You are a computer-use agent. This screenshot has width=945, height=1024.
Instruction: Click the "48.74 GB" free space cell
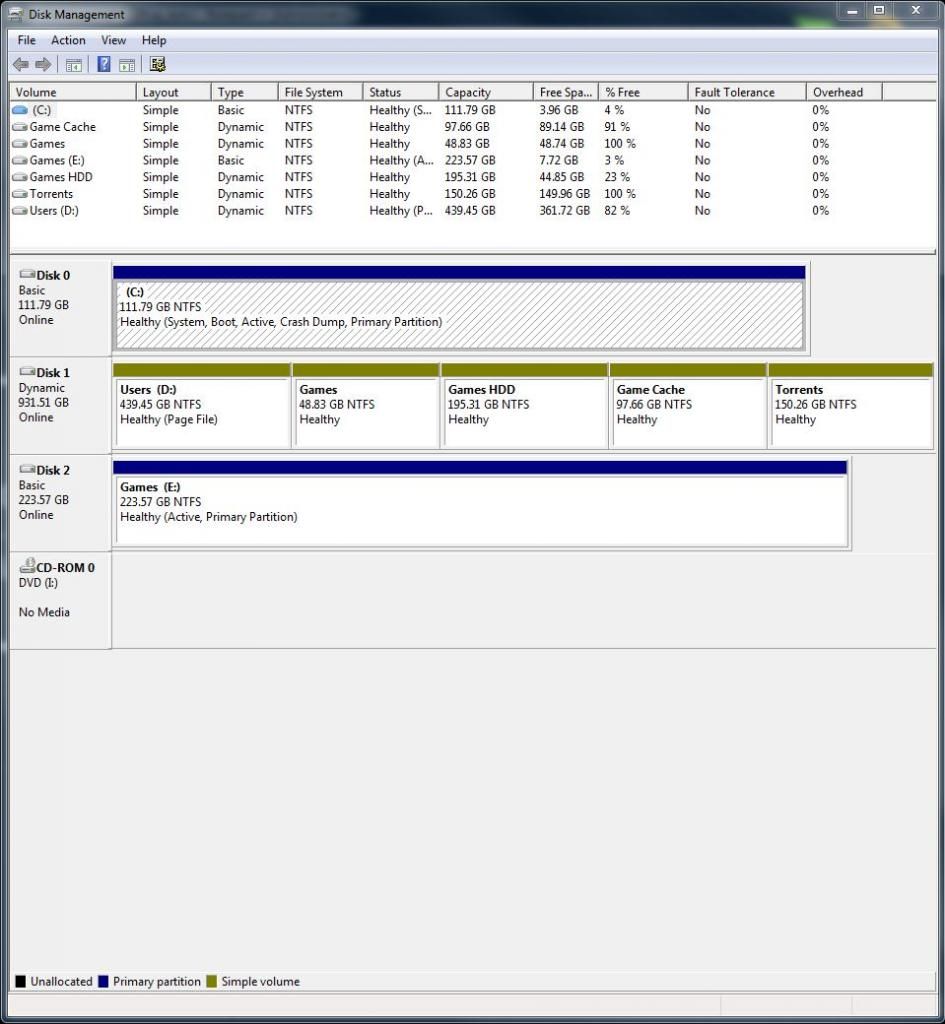(x=562, y=144)
